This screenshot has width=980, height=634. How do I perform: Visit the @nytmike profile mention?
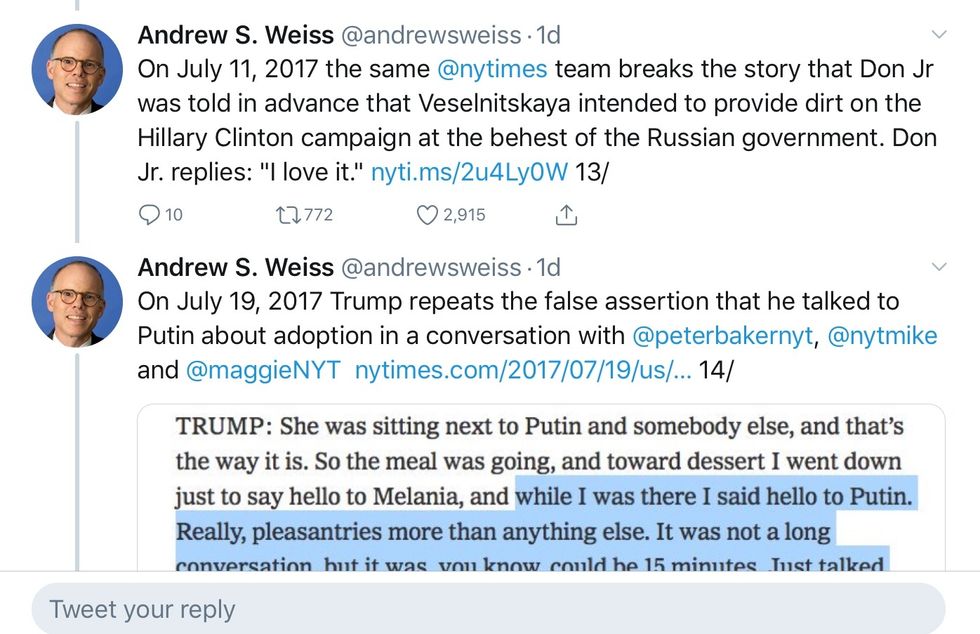[884, 335]
